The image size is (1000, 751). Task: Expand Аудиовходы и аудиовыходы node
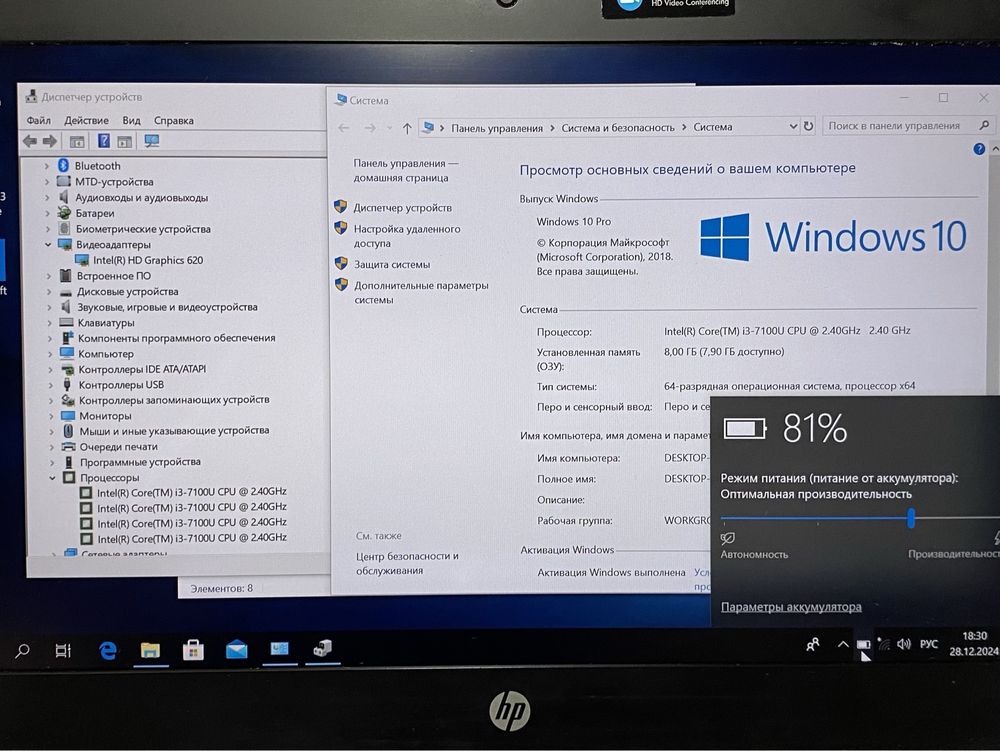(47, 198)
